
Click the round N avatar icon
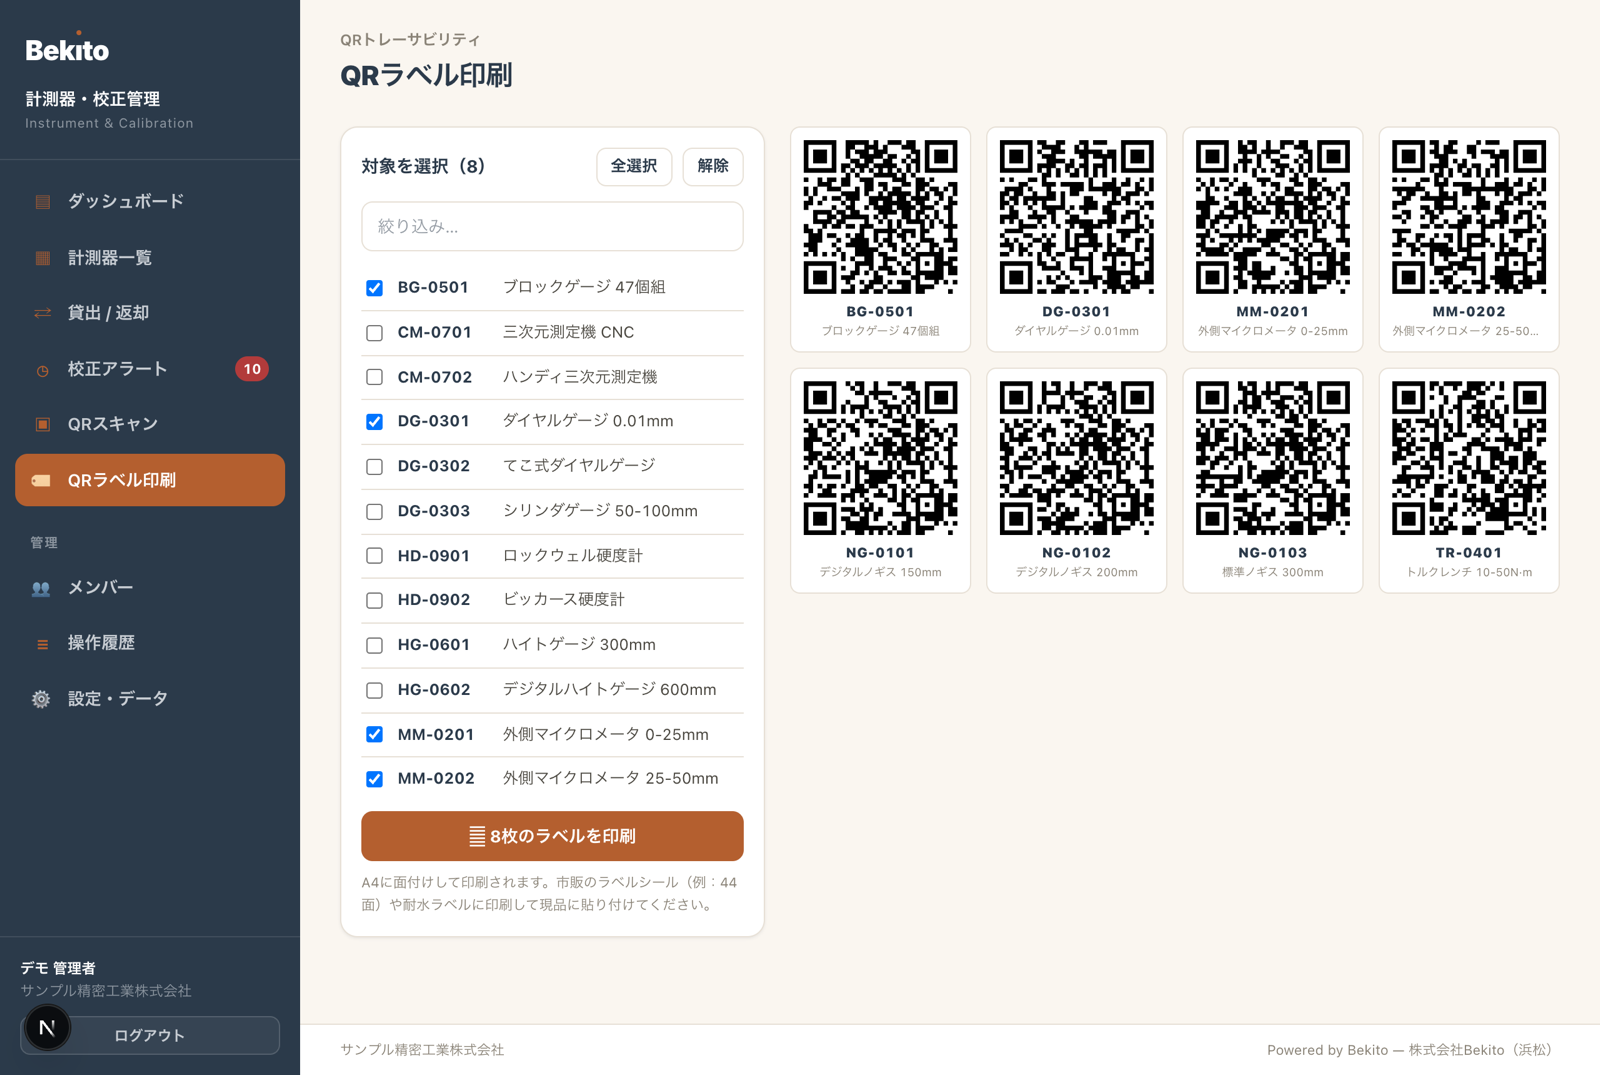47,1028
